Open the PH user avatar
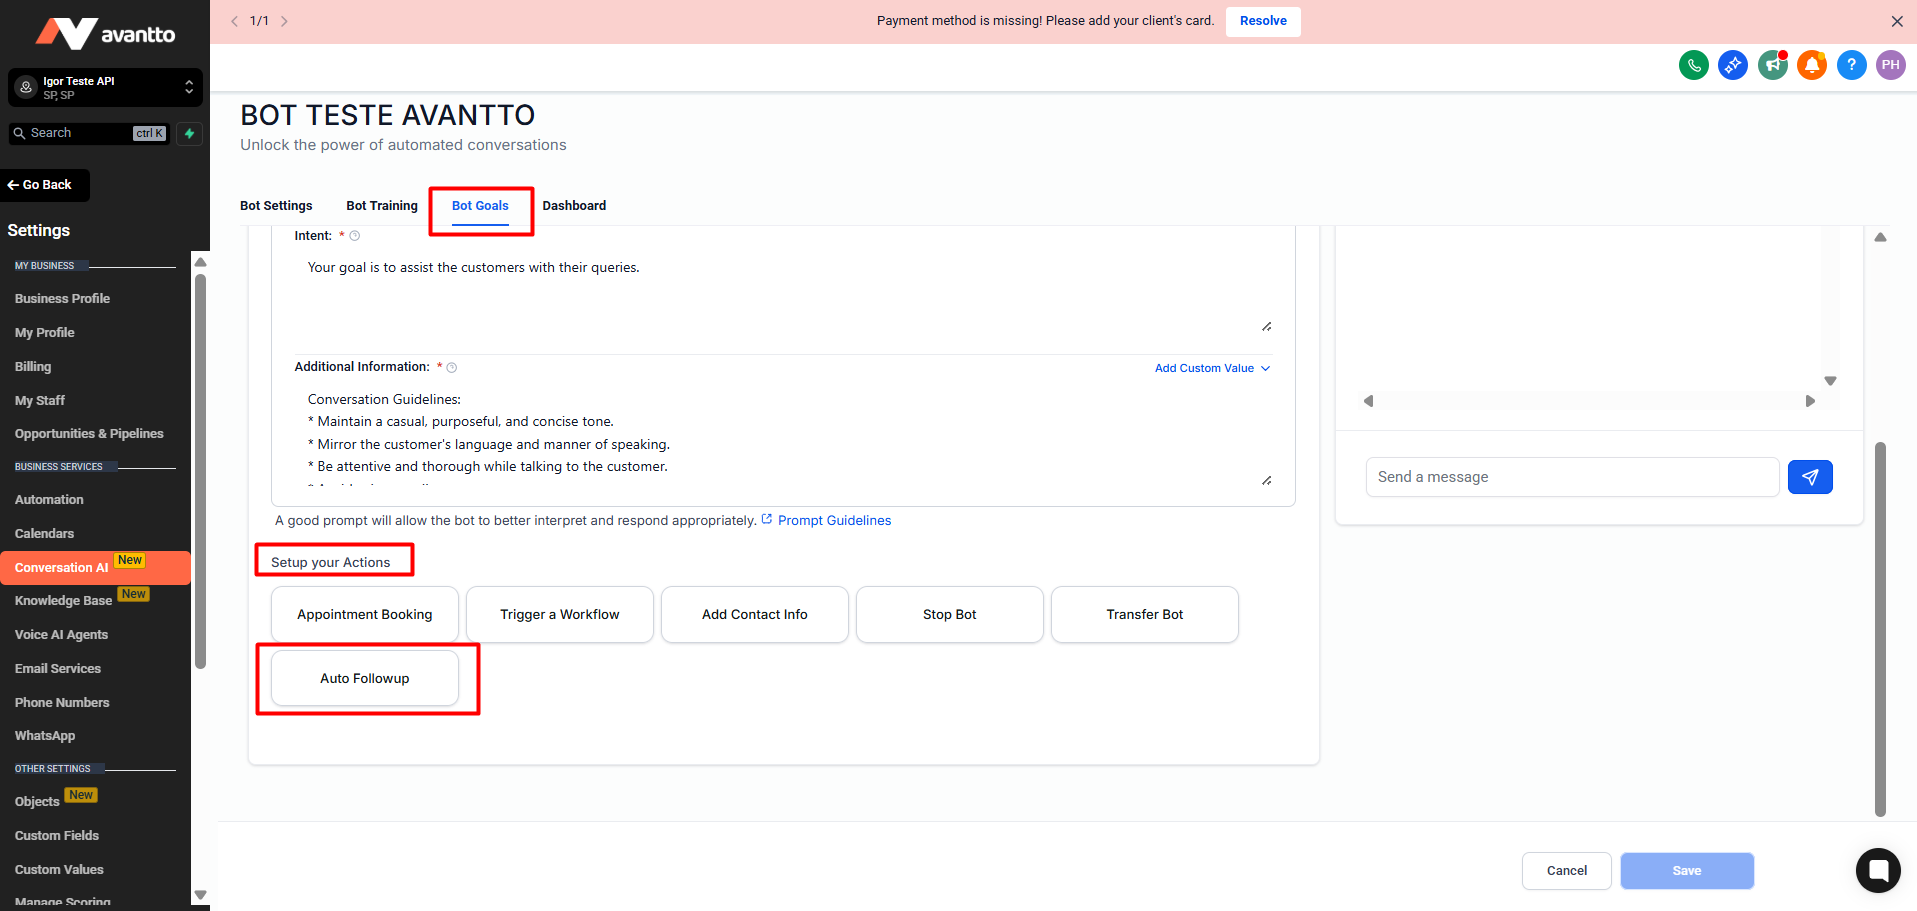This screenshot has height=911, width=1917. click(1890, 66)
